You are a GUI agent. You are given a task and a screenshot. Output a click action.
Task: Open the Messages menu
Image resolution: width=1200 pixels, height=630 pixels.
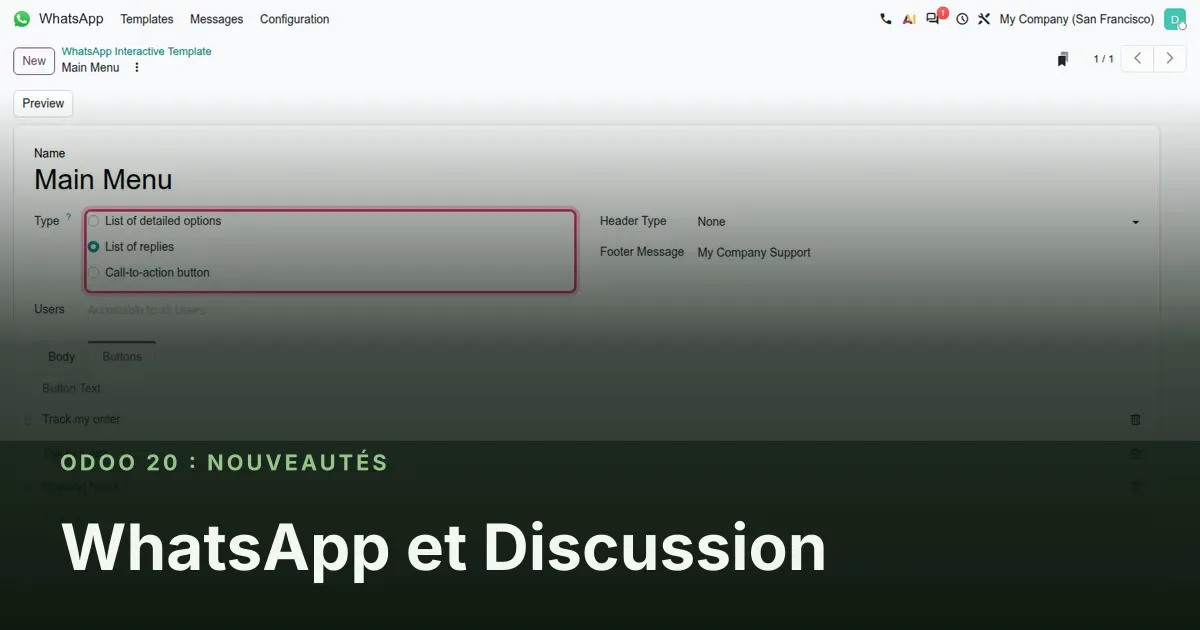coord(217,19)
